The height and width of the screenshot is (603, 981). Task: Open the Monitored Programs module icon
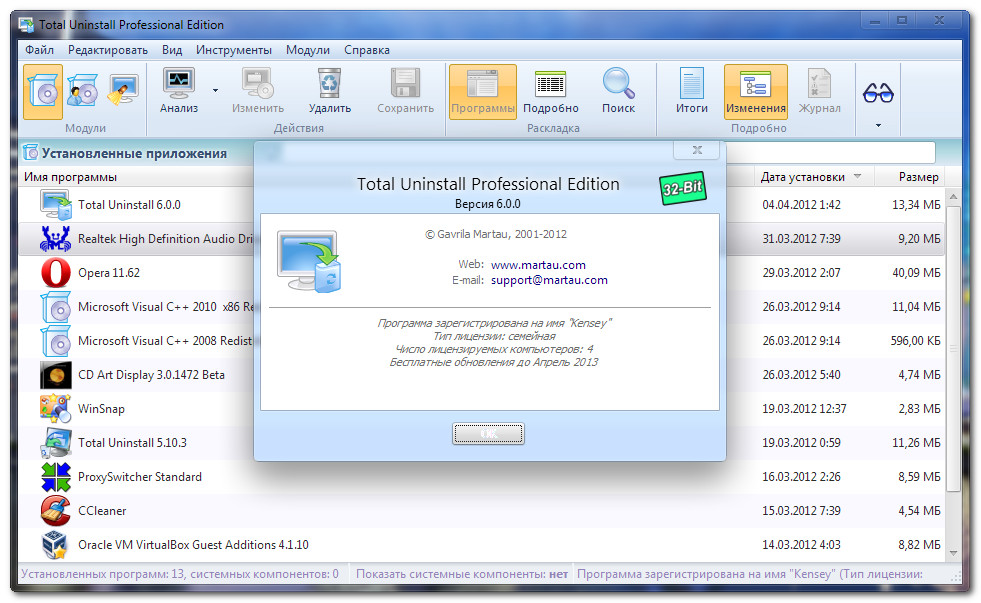click(83, 91)
